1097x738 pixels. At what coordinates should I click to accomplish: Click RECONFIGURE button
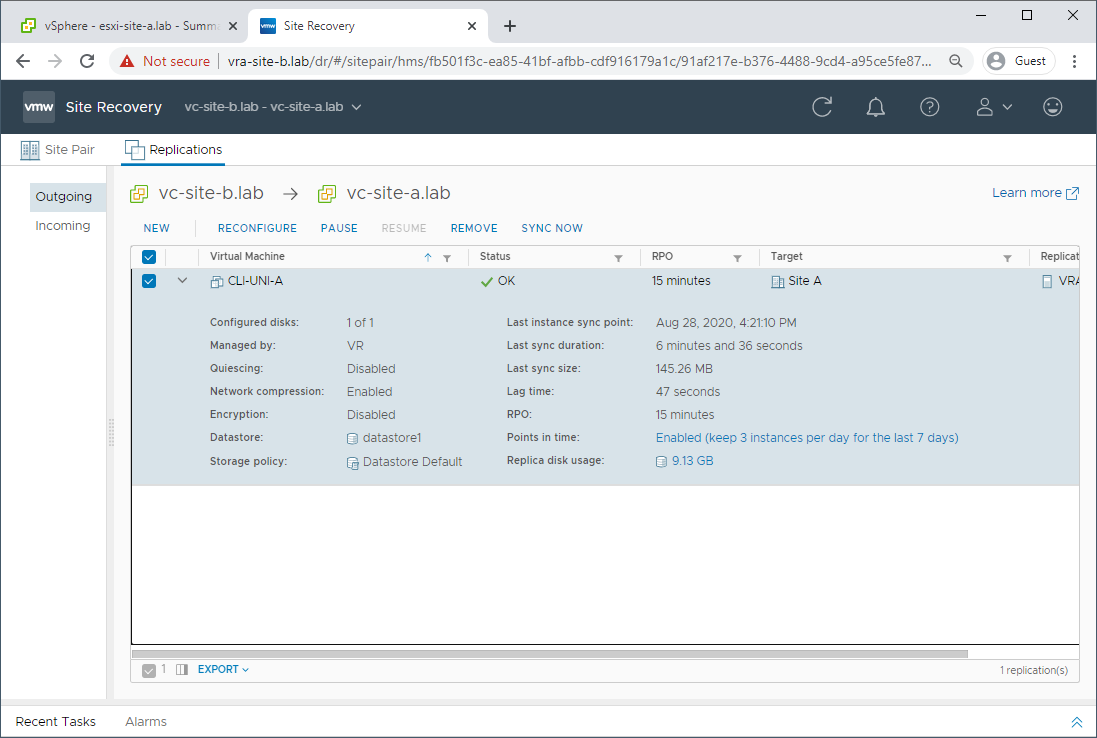[x=257, y=228]
